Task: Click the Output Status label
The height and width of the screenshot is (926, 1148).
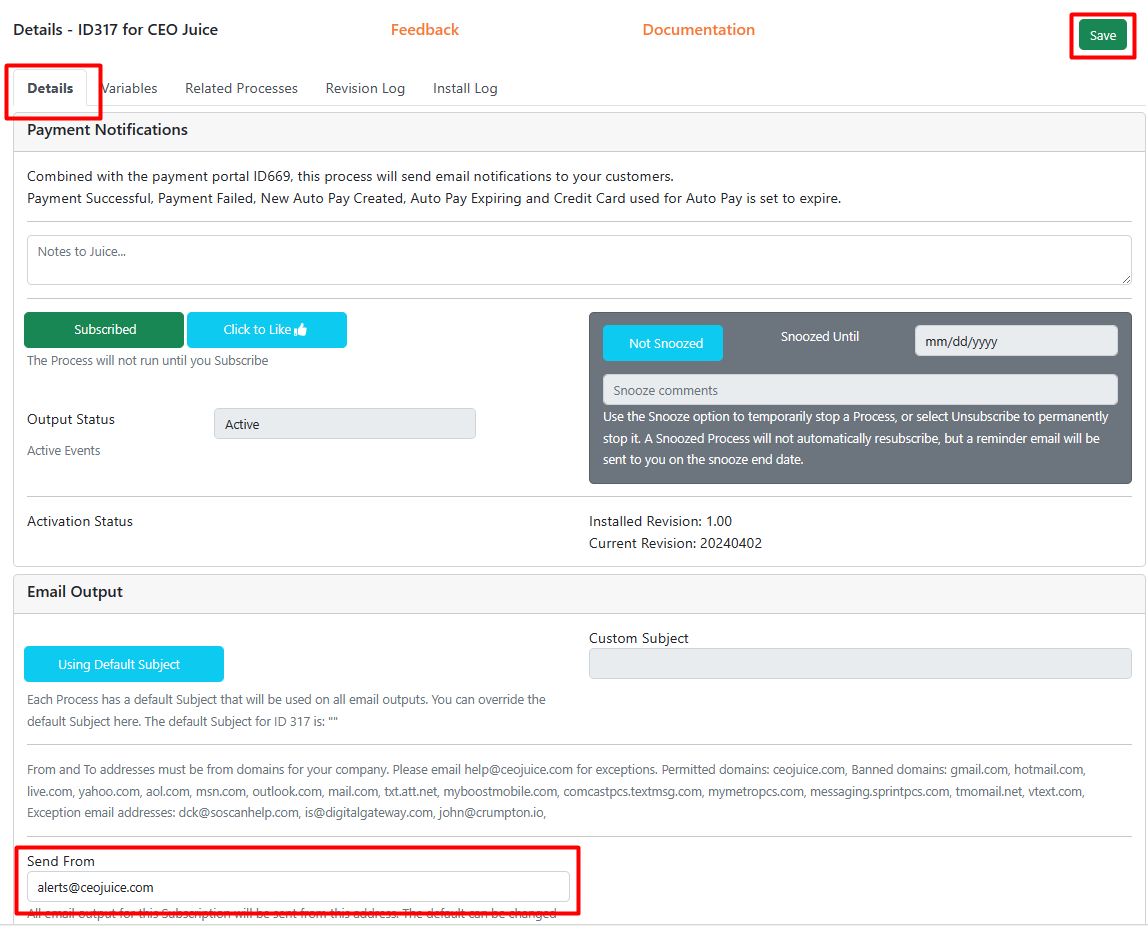Action: click(71, 419)
